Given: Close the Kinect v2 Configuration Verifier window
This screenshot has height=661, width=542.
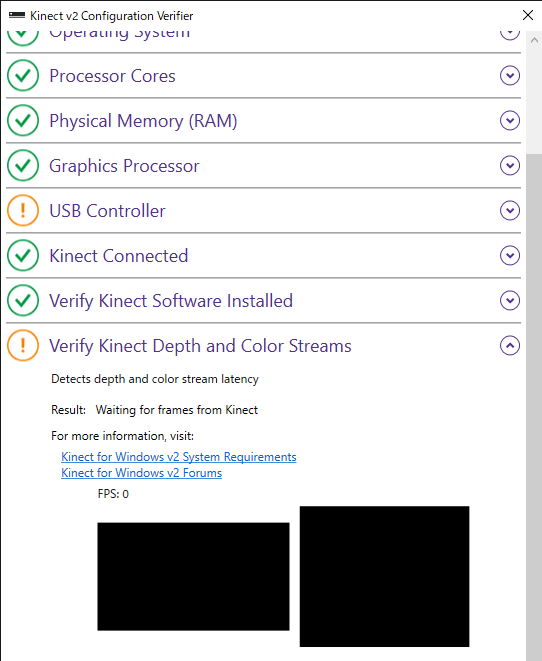Looking at the screenshot, I should 528,15.
